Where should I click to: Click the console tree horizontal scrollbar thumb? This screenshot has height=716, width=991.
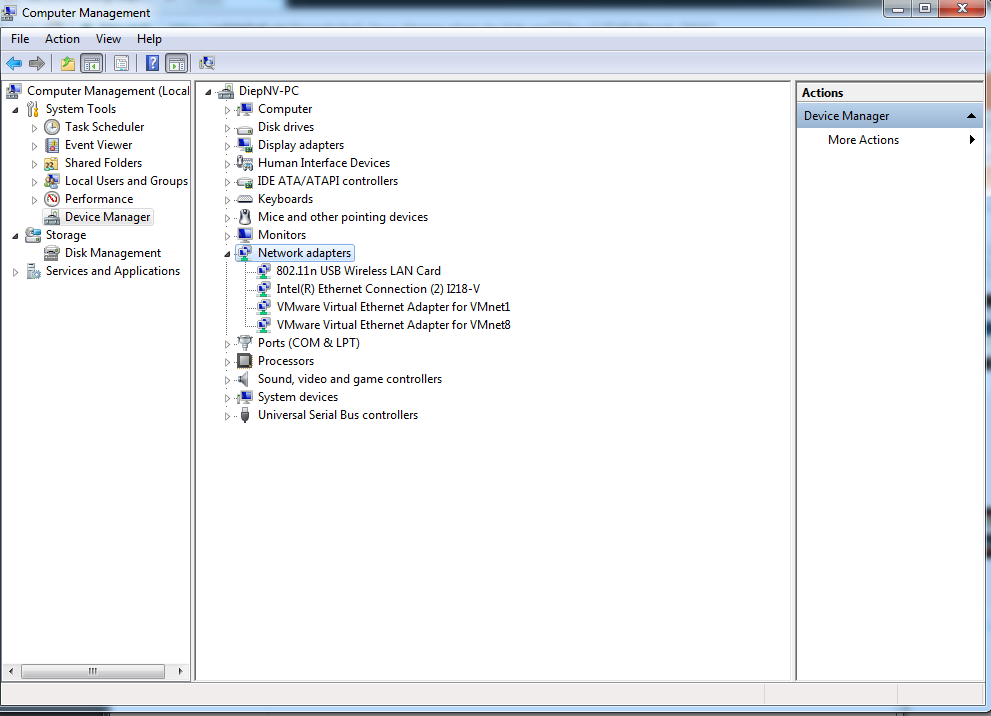click(93, 671)
